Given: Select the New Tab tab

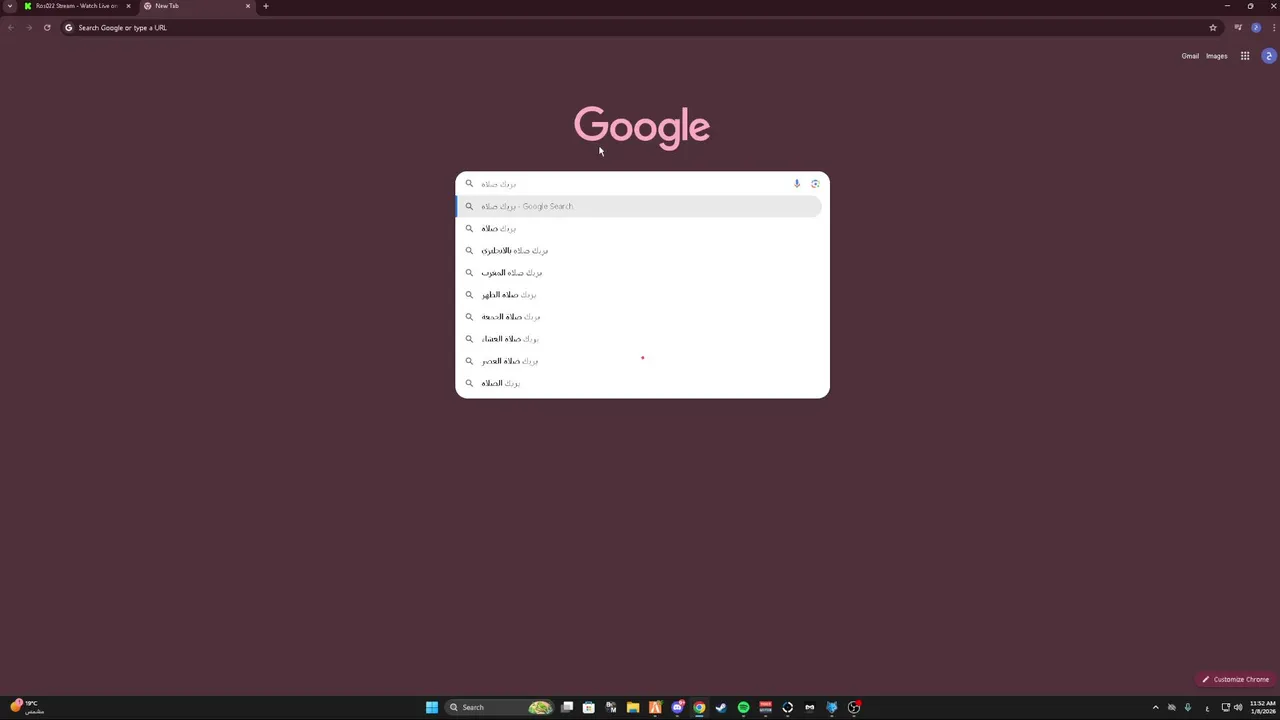Looking at the screenshot, I should pyautogui.click(x=196, y=6).
